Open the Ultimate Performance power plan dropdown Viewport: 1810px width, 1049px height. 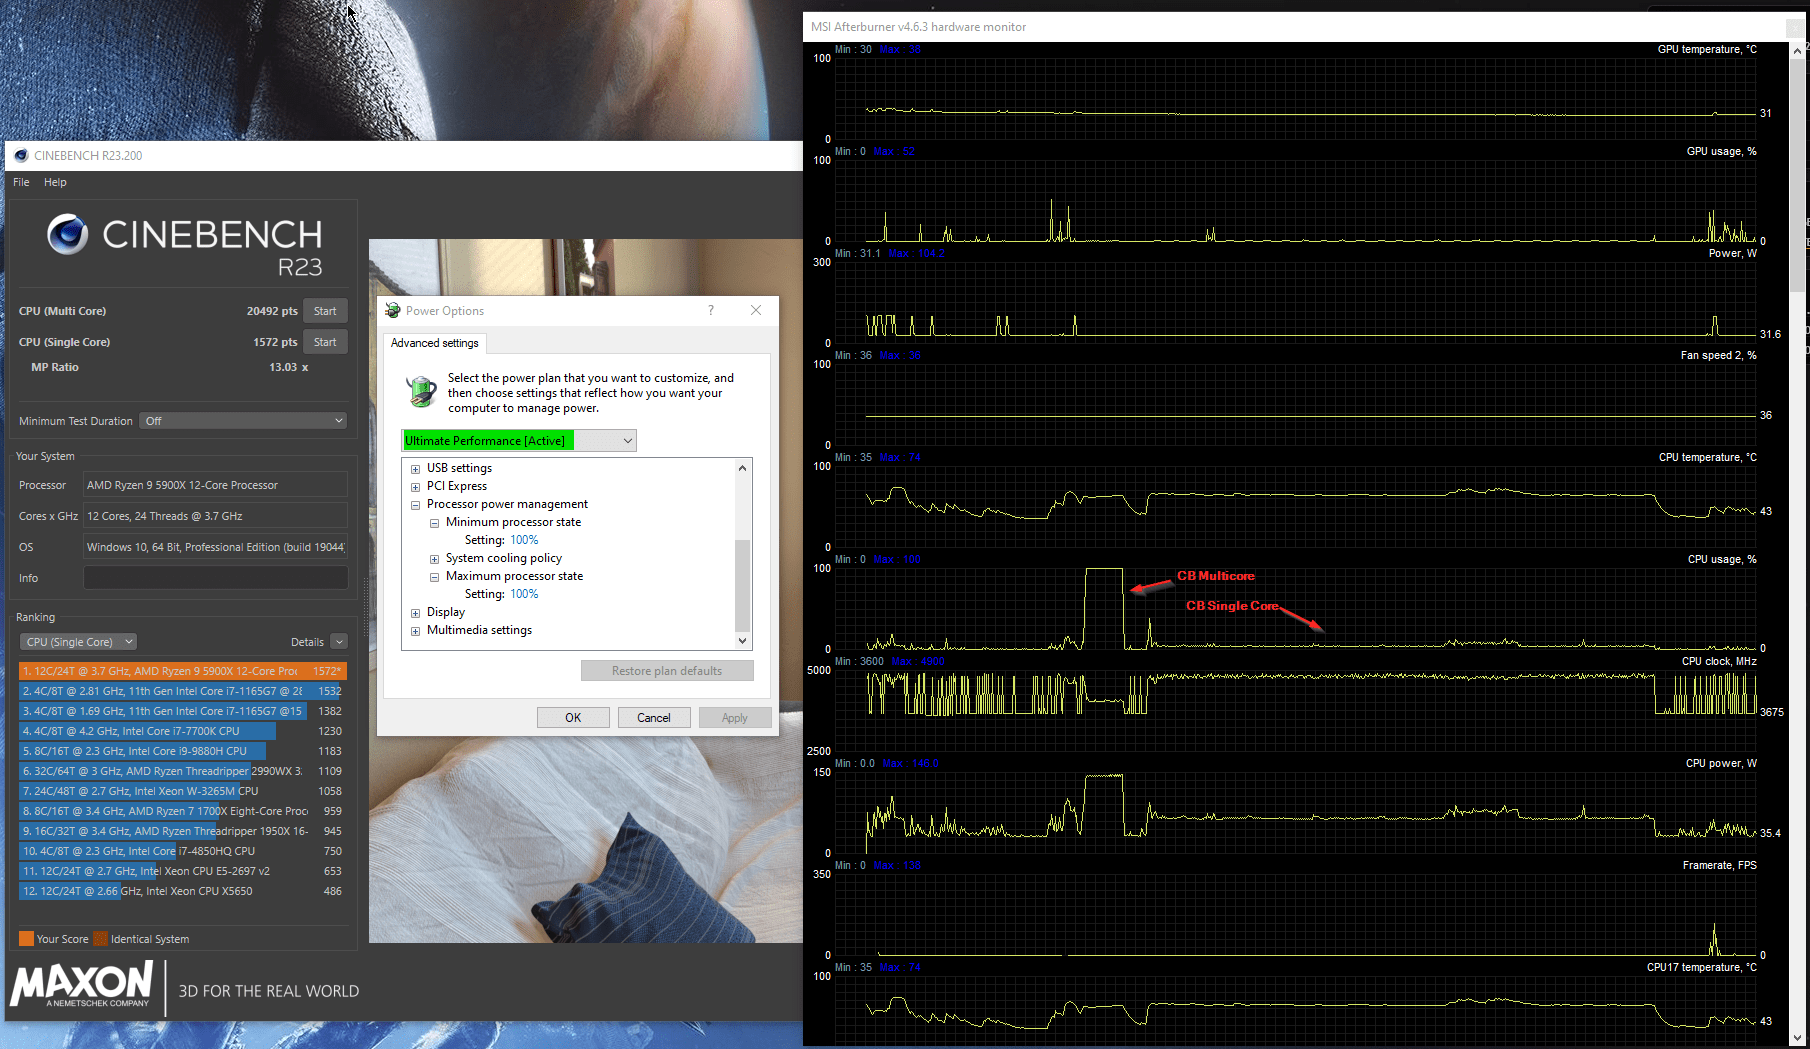[519, 441]
